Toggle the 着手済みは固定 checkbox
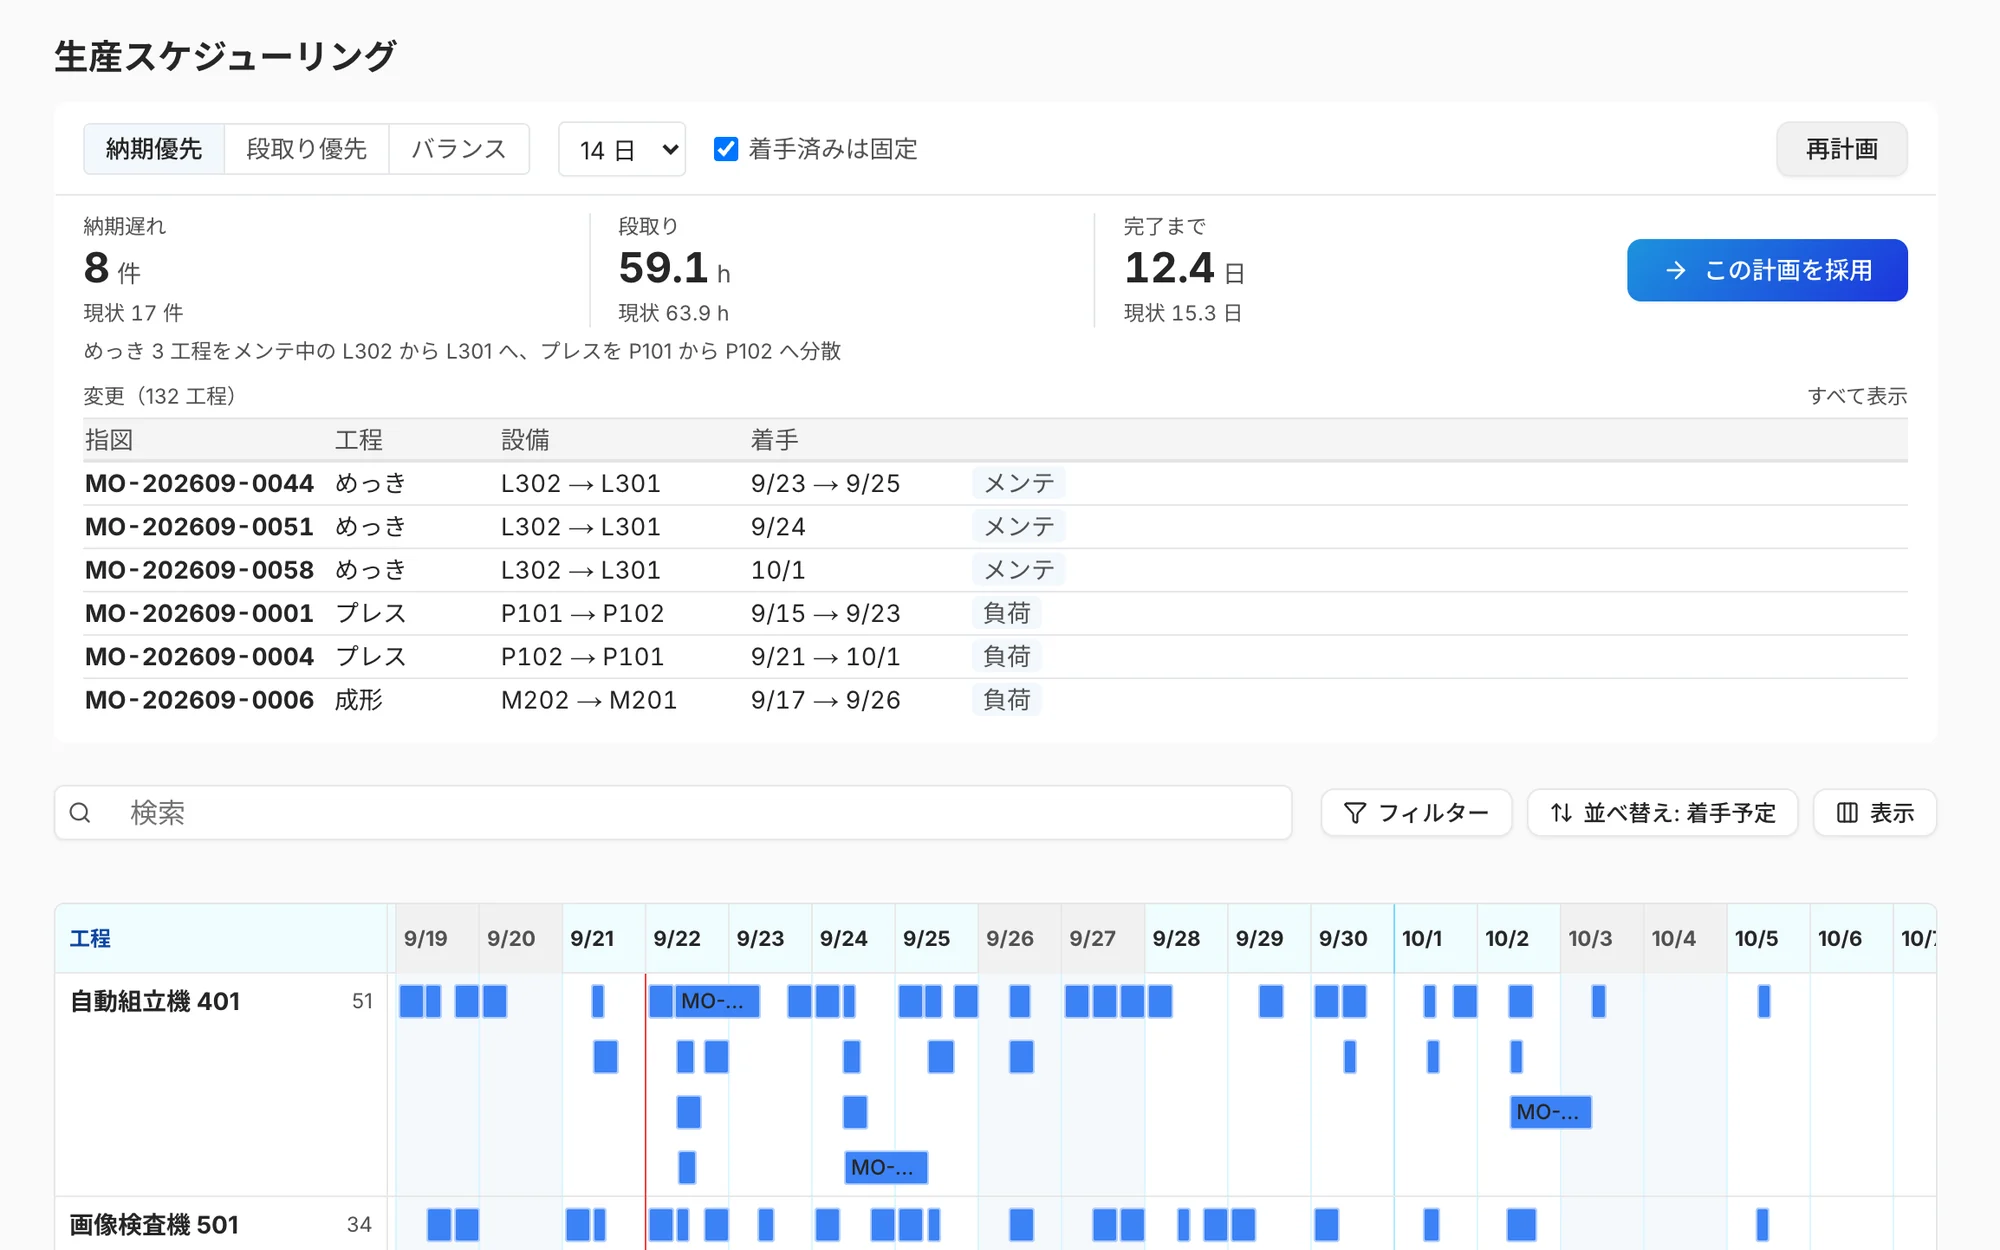The image size is (2000, 1250). 726,149
